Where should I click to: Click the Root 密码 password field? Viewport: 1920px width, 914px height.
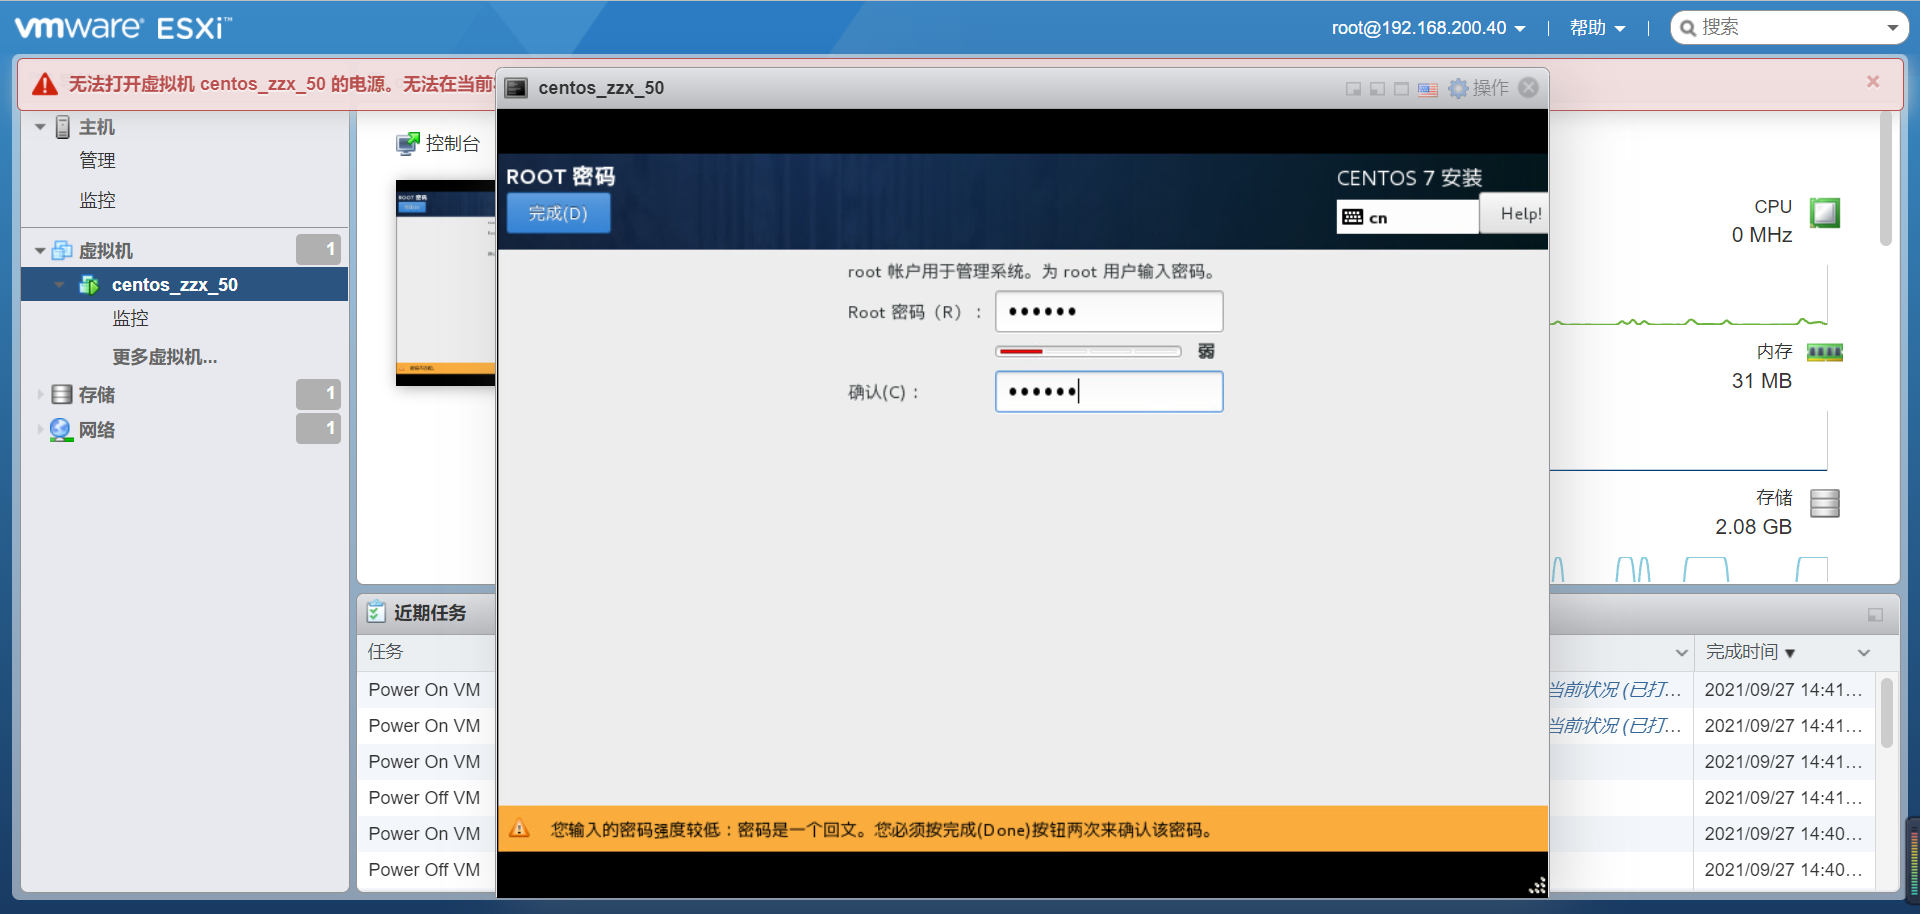tap(1109, 311)
